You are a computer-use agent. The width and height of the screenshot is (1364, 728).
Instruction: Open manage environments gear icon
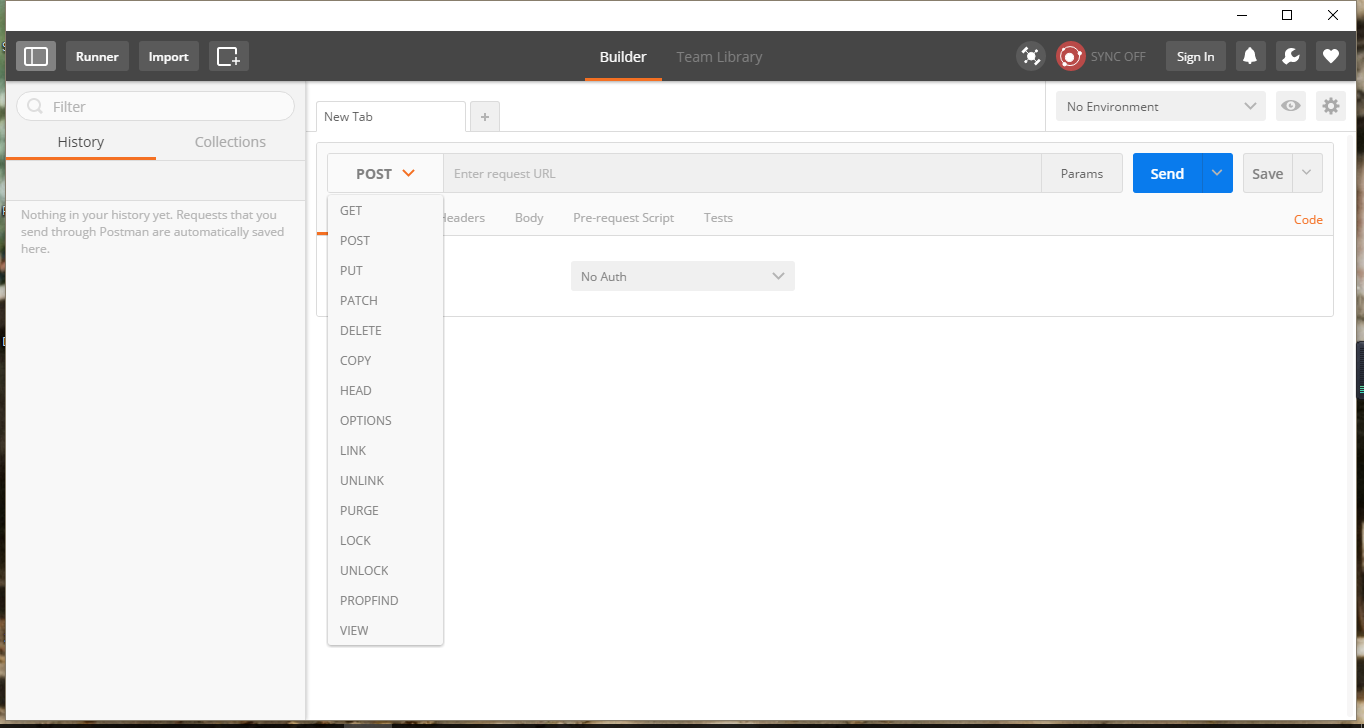click(1330, 106)
